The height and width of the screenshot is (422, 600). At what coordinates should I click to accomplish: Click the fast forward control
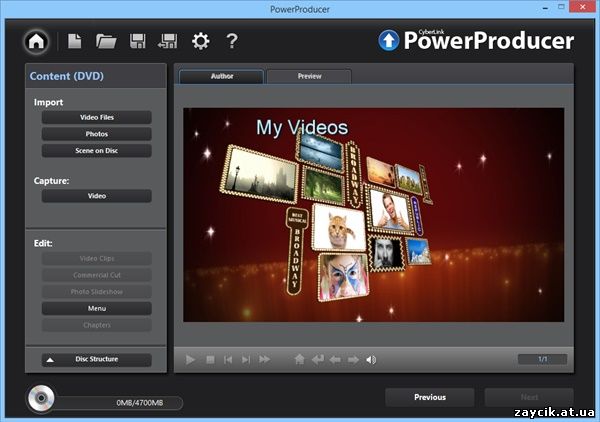point(264,360)
